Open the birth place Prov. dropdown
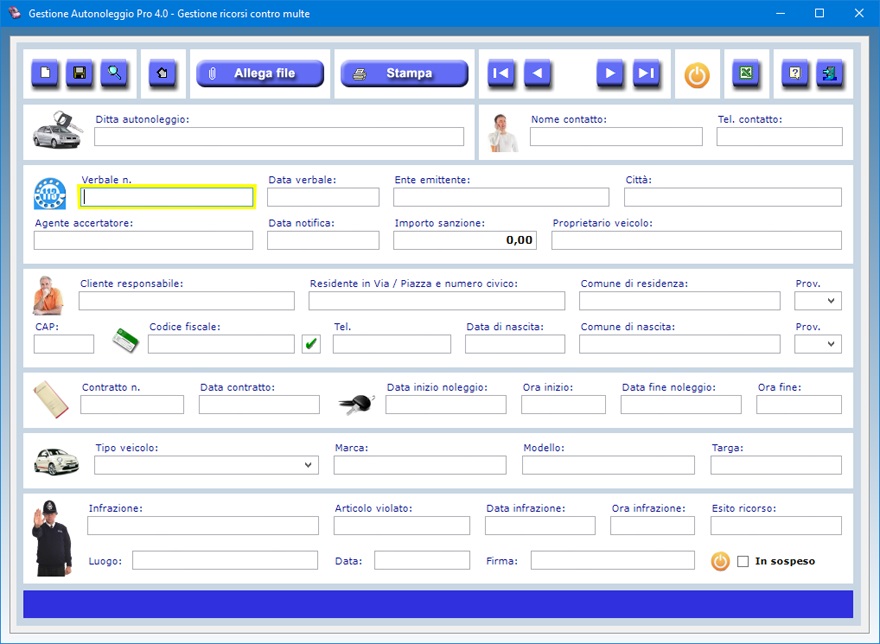Viewport: 880px width, 644px height. pos(818,344)
